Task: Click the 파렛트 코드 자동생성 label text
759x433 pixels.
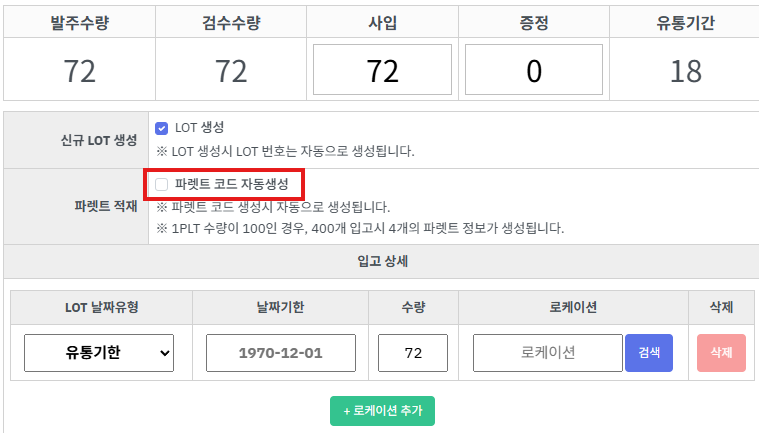Action: [231, 184]
